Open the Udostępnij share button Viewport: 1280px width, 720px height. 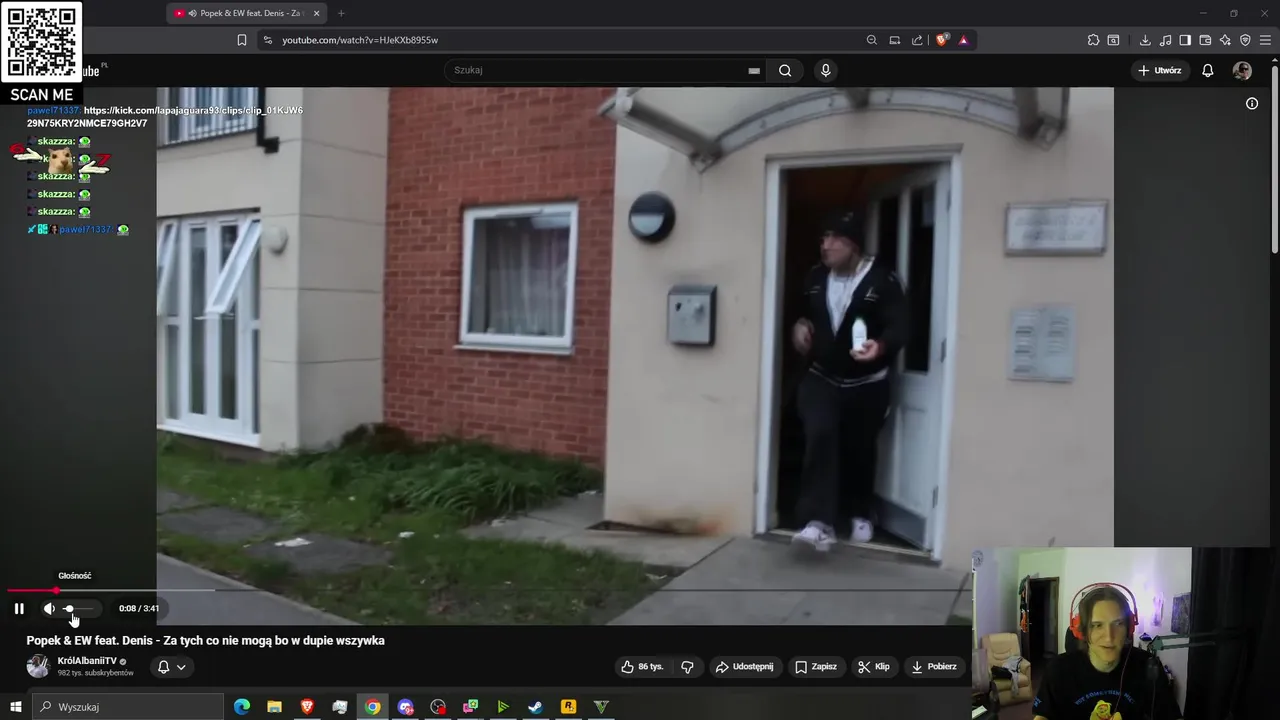pyautogui.click(x=745, y=667)
